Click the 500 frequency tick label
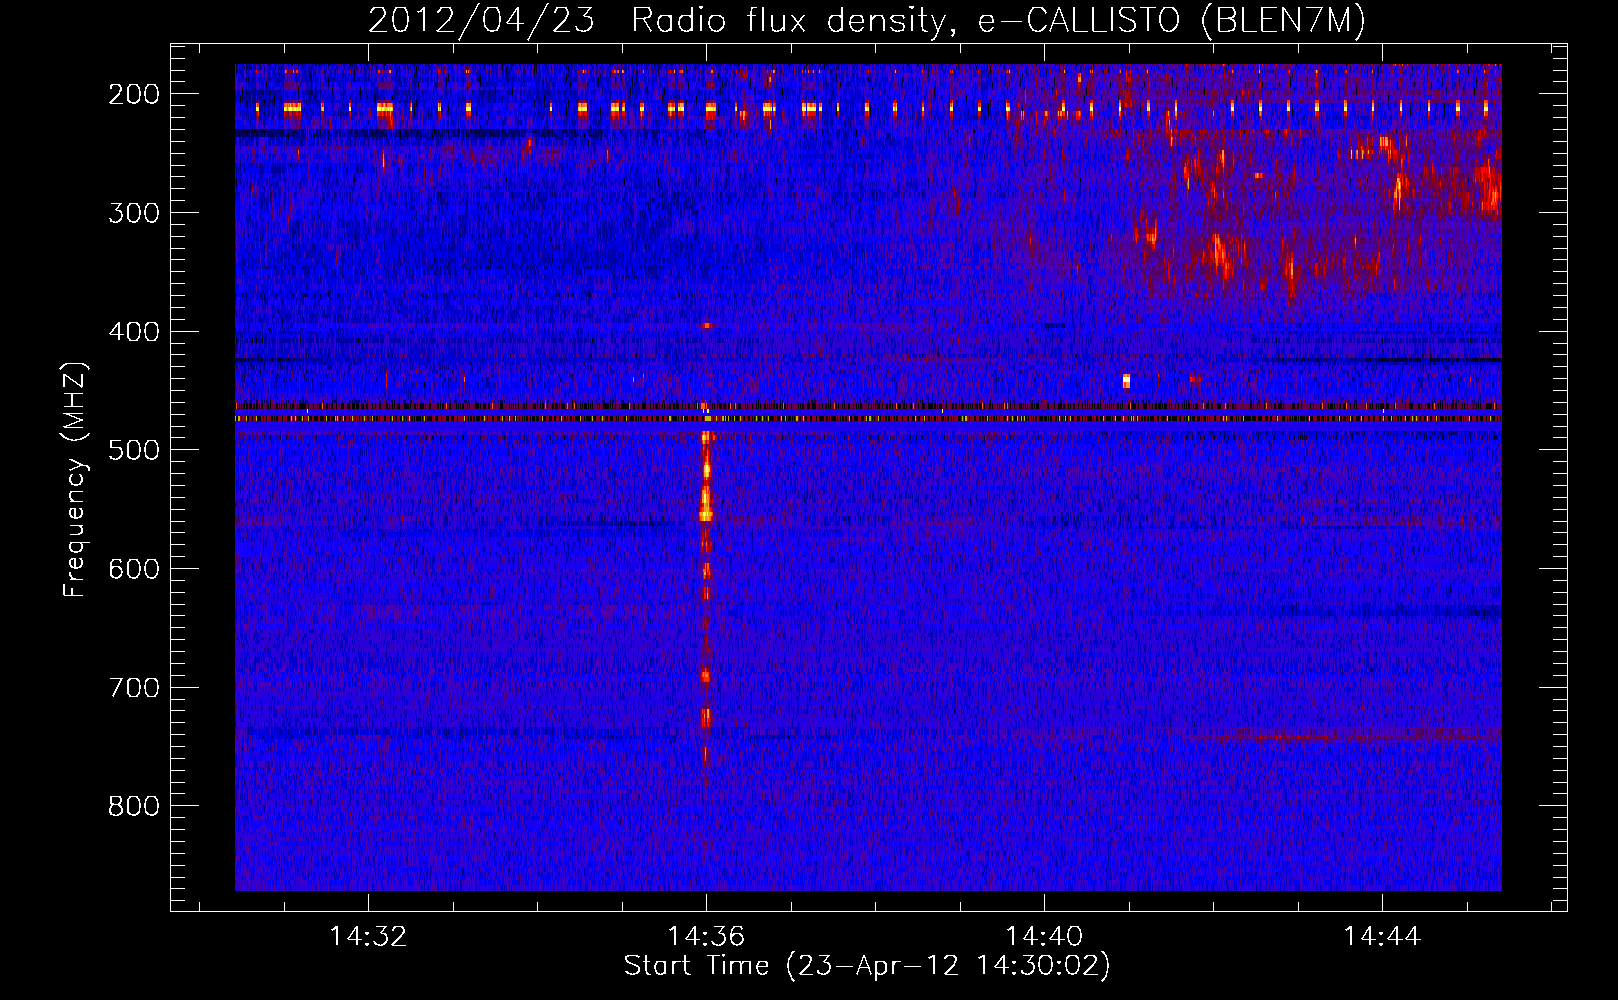 pyautogui.click(x=134, y=450)
